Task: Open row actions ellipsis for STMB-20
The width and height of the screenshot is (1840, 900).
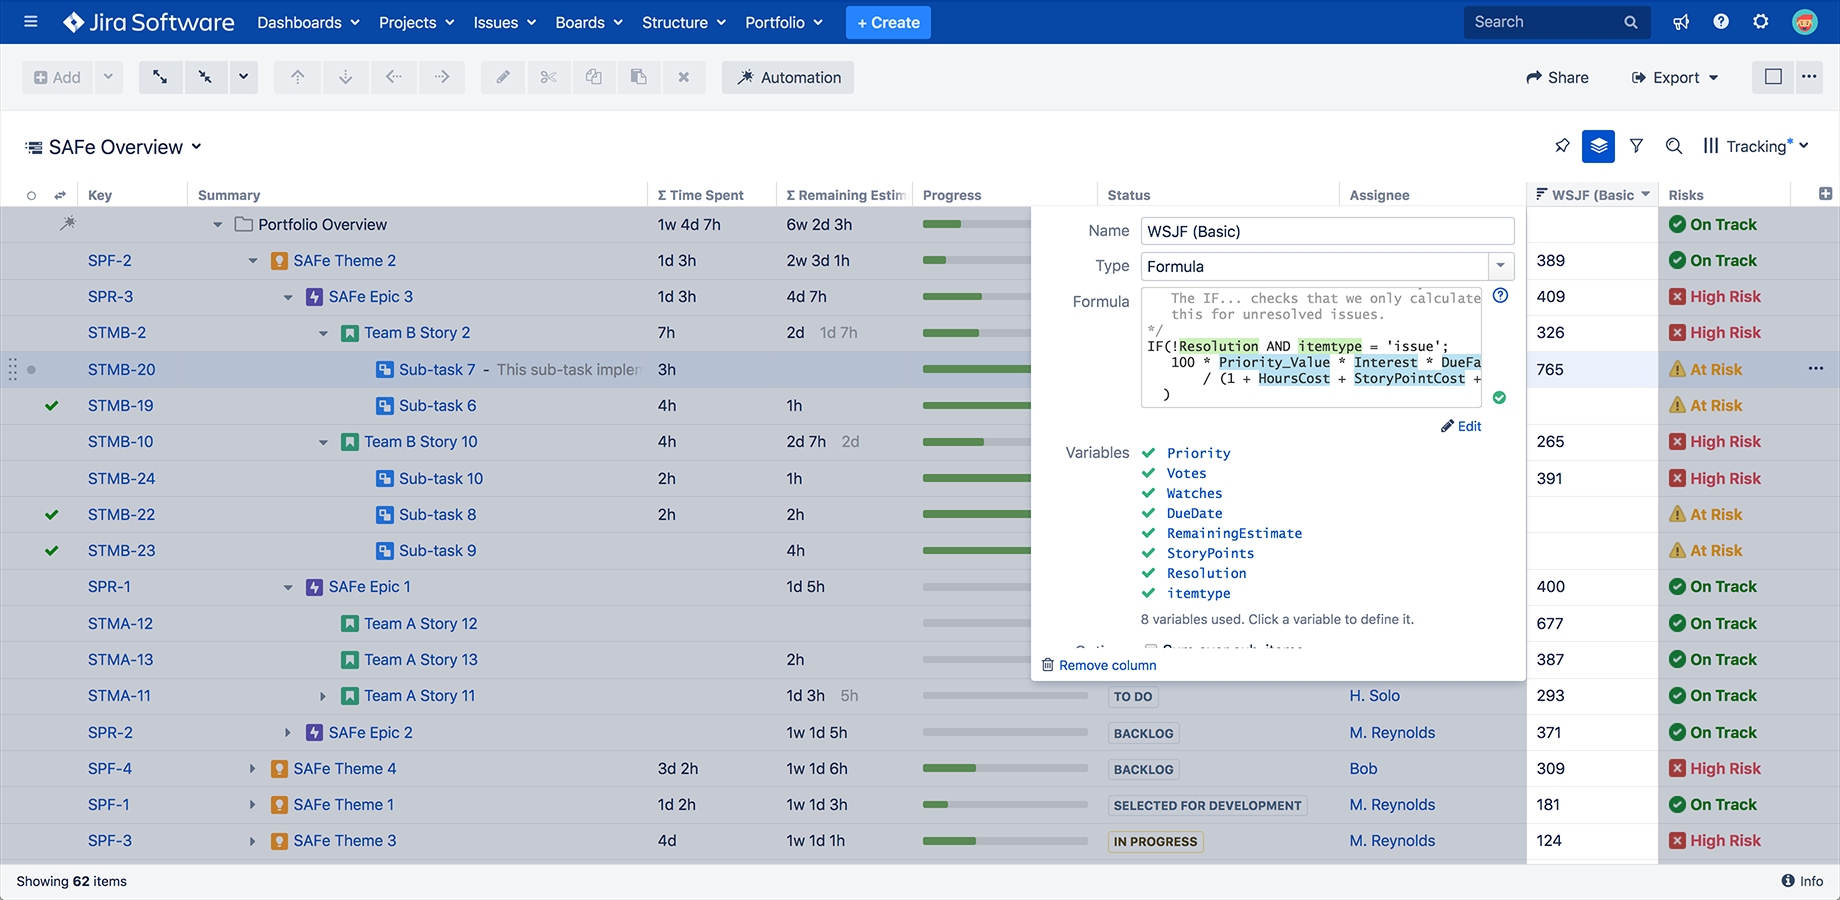Action: click(x=1816, y=369)
